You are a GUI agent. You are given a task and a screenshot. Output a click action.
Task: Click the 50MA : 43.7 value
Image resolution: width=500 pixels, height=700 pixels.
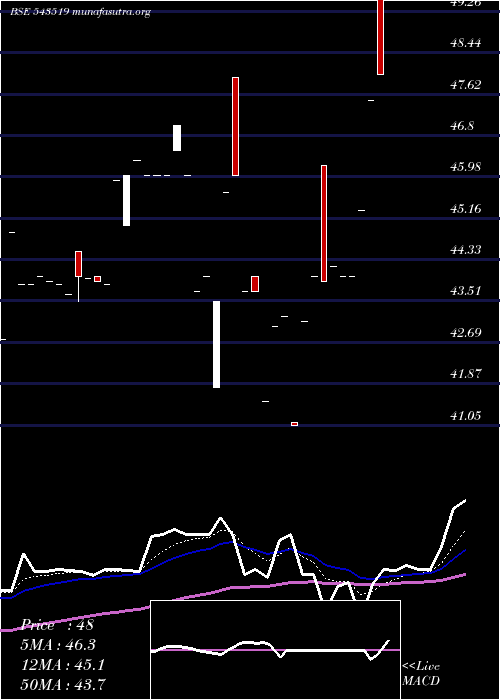[x=63, y=684]
